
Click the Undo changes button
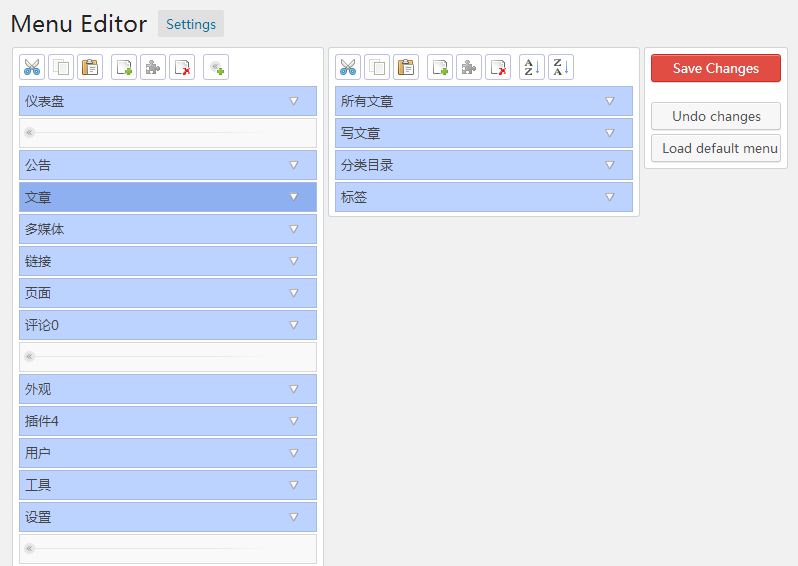coord(715,116)
